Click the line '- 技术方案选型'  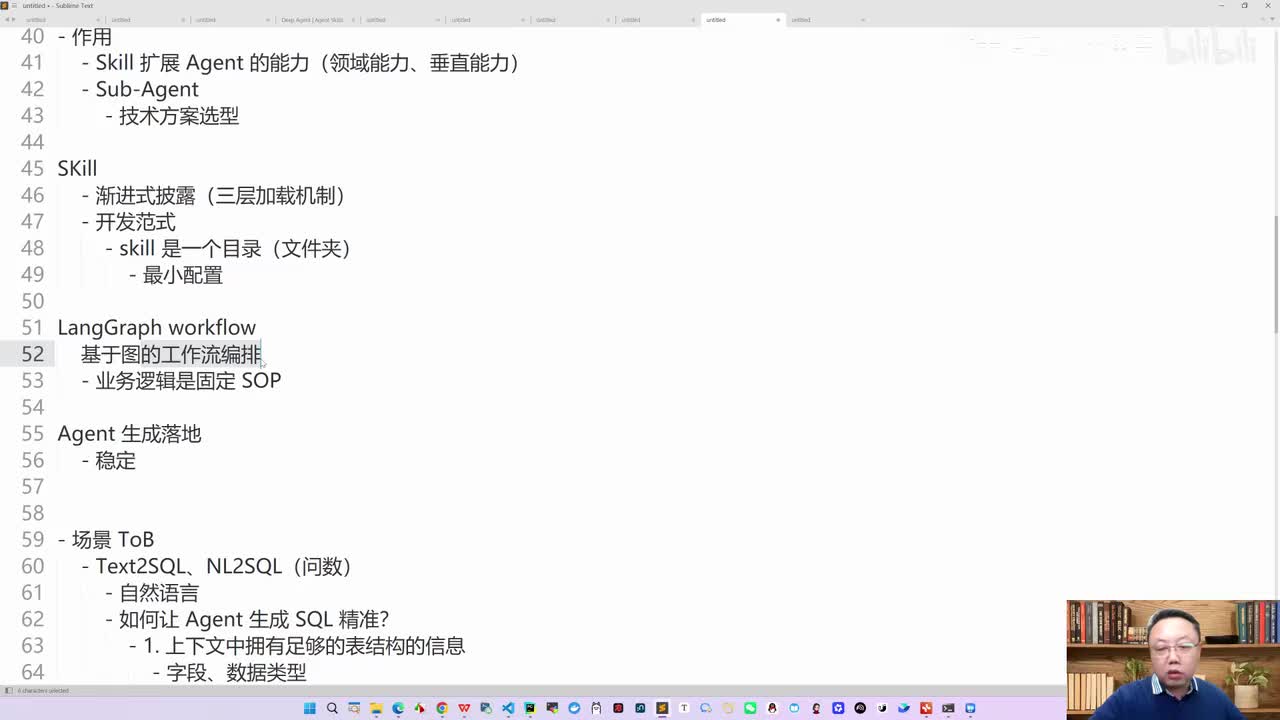click(x=172, y=116)
